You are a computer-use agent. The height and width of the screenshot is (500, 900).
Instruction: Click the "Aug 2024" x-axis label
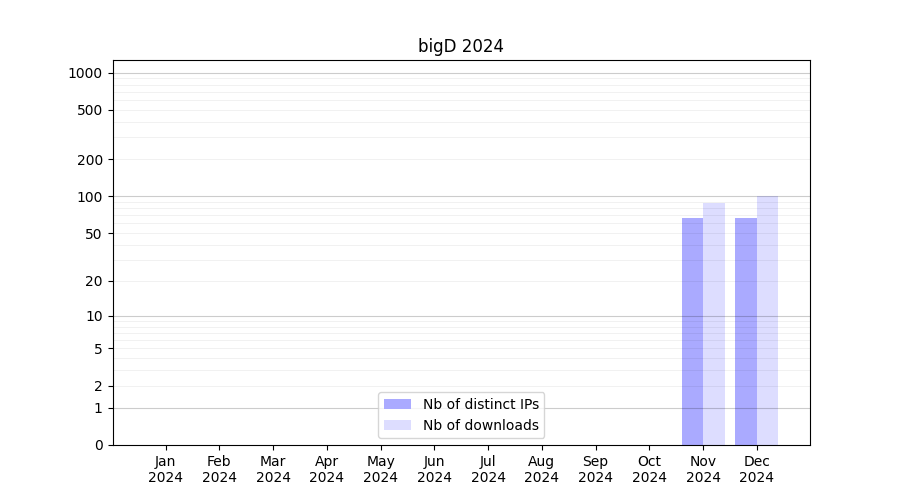point(542,469)
